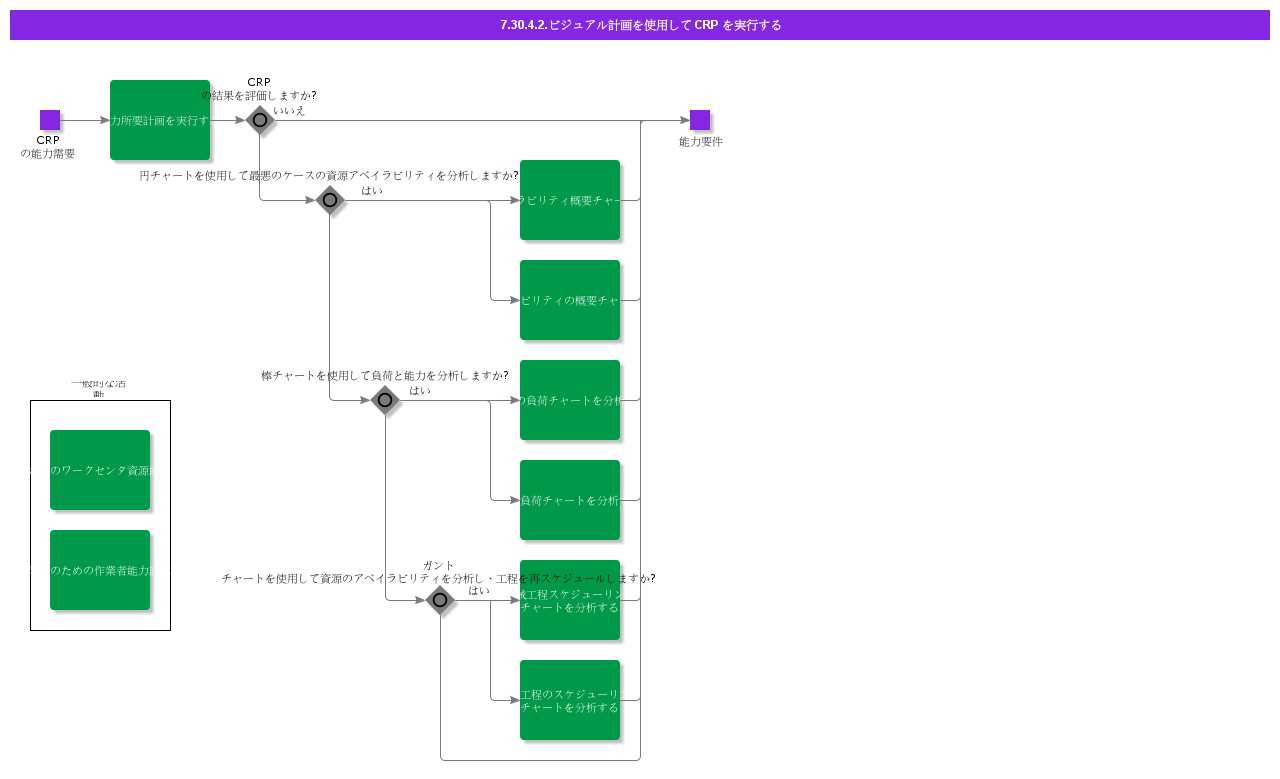Click the CRP の能力需要 label text
Viewport: 1280px width, 779px height.
point(48,147)
